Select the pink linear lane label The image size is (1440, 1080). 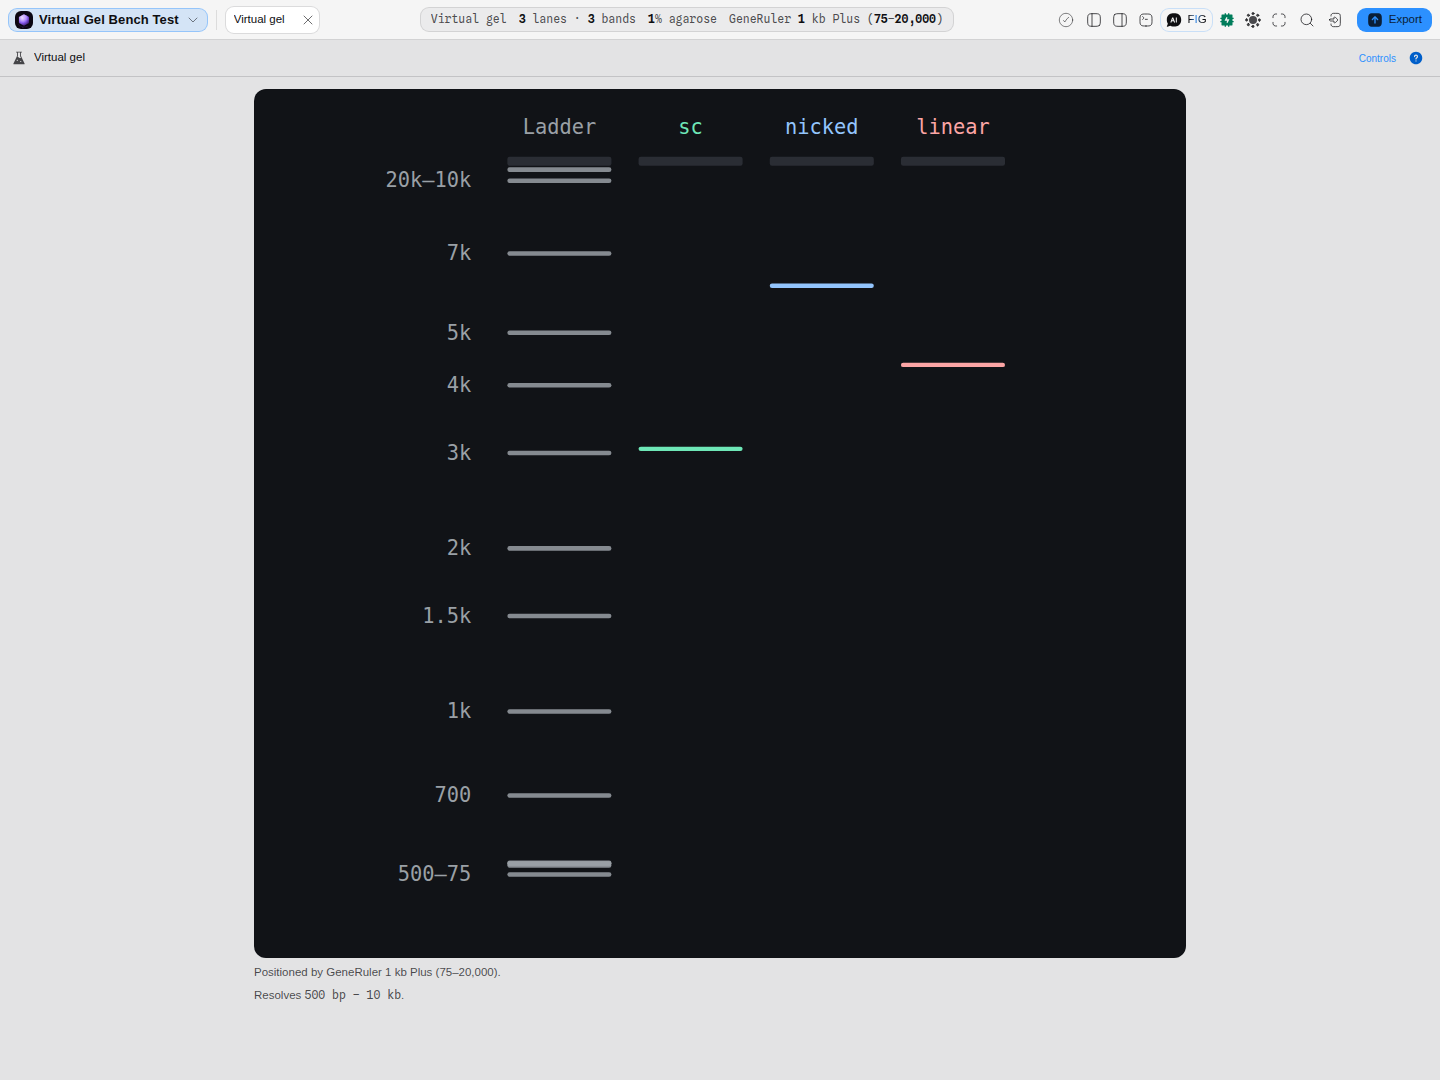[x=953, y=127]
